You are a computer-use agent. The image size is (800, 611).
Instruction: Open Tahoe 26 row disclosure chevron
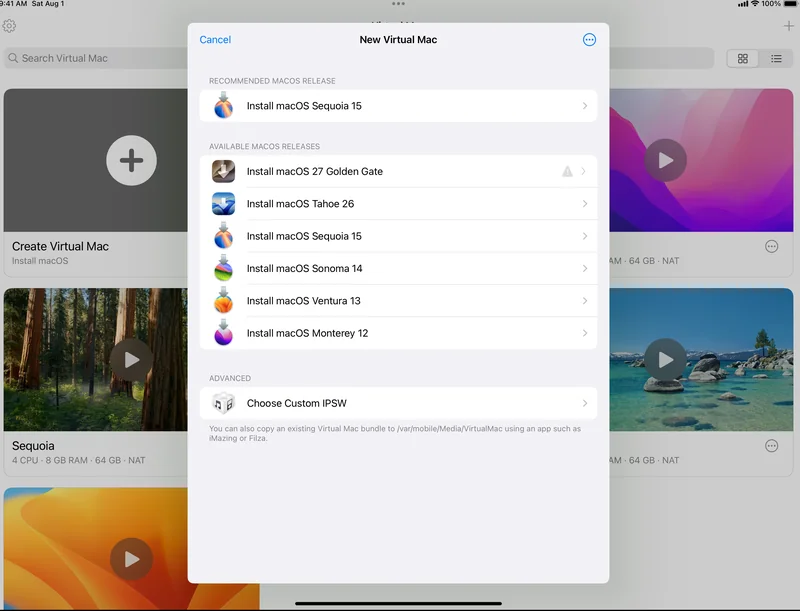(x=585, y=204)
